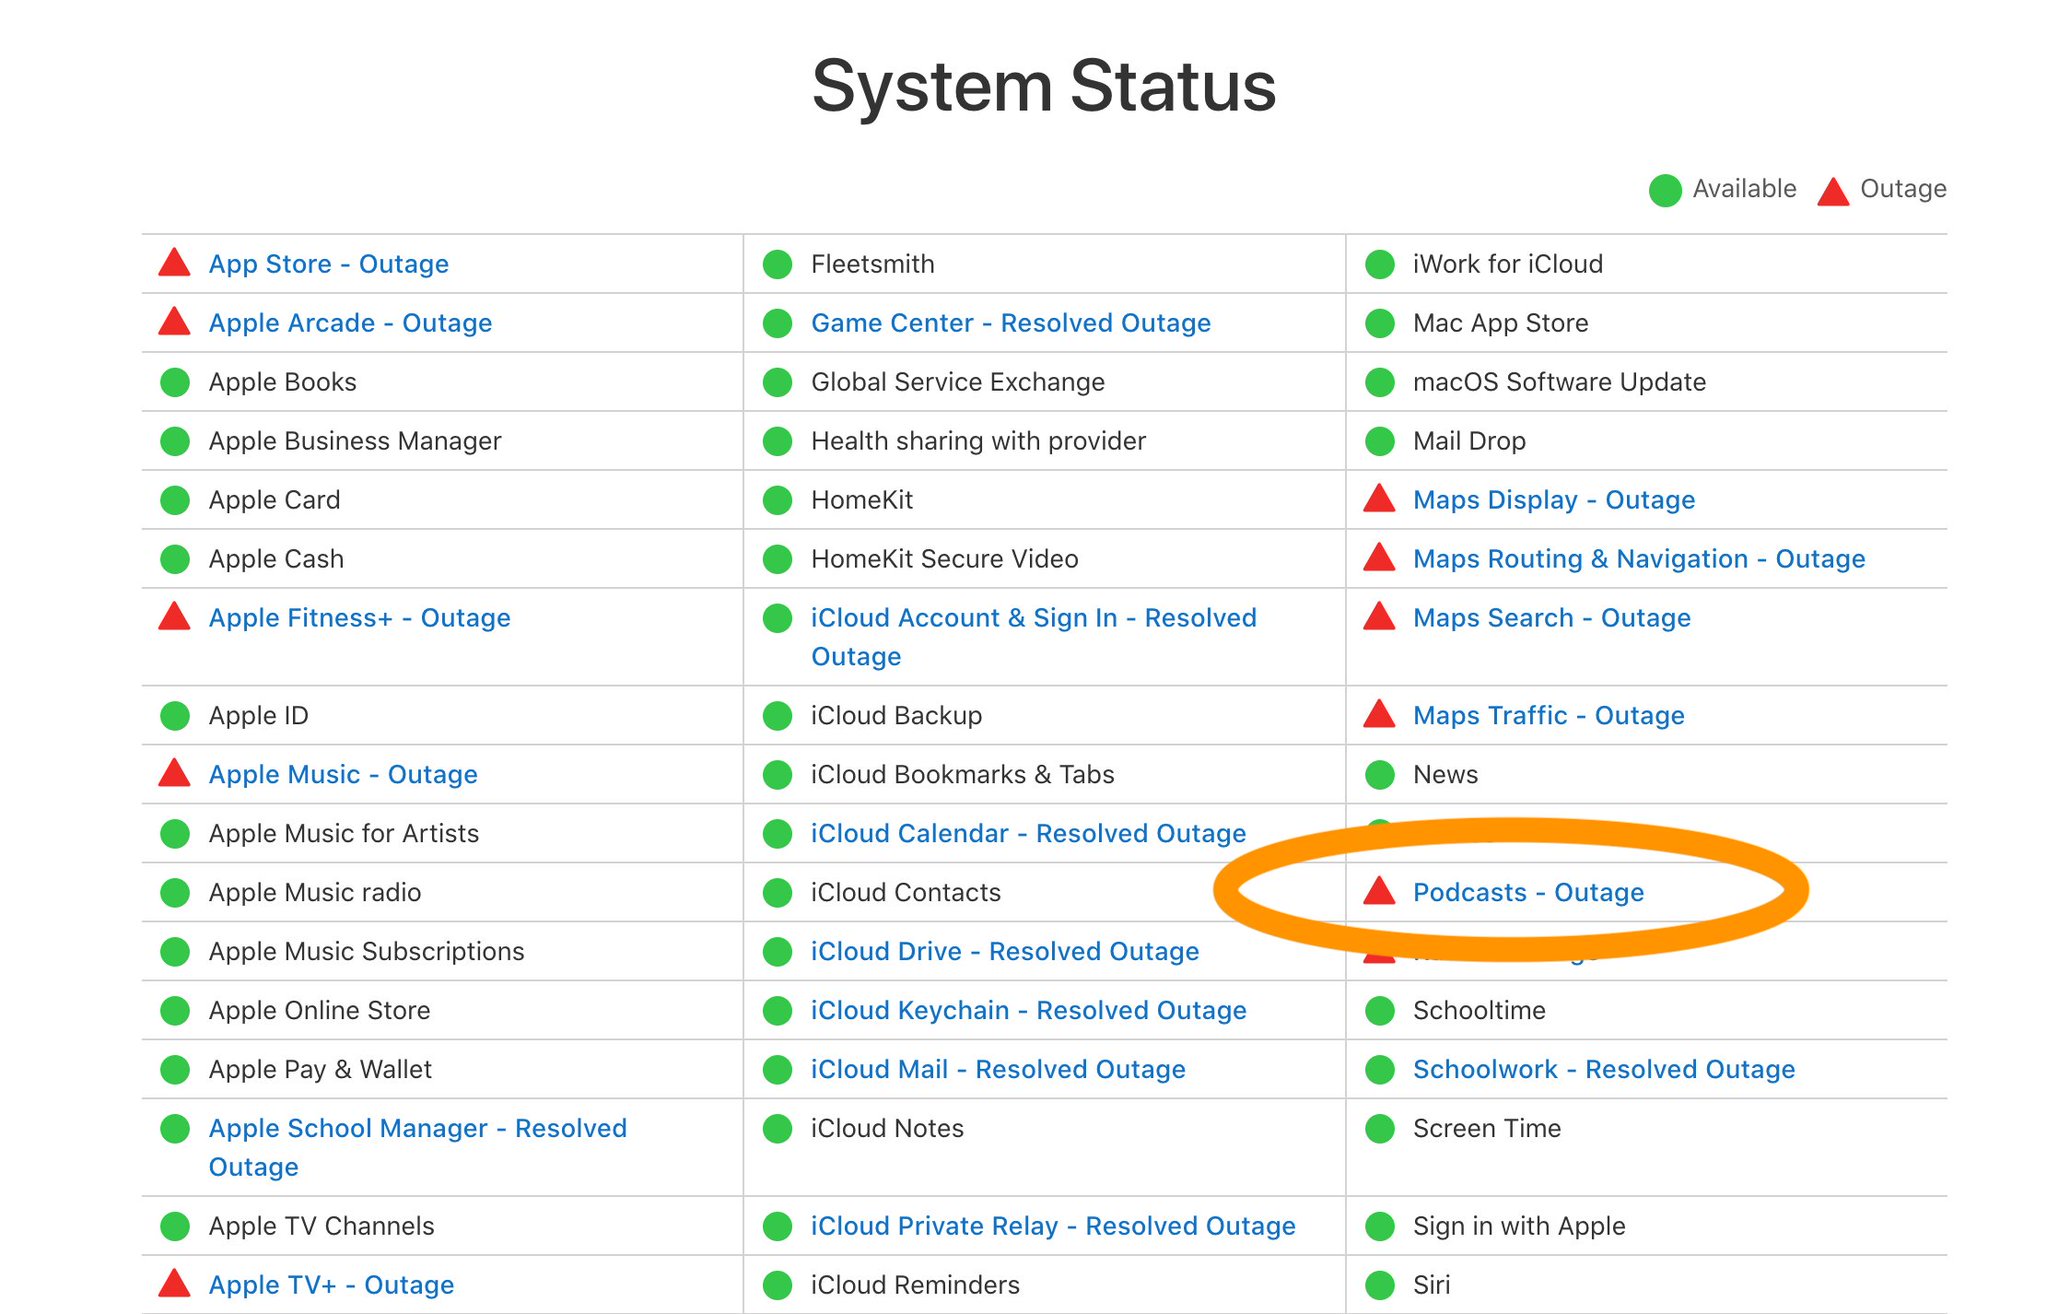This screenshot has width=2047, height=1314.
Task: View Schoolwork - Resolved Outage link
Action: point(1603,1070)
